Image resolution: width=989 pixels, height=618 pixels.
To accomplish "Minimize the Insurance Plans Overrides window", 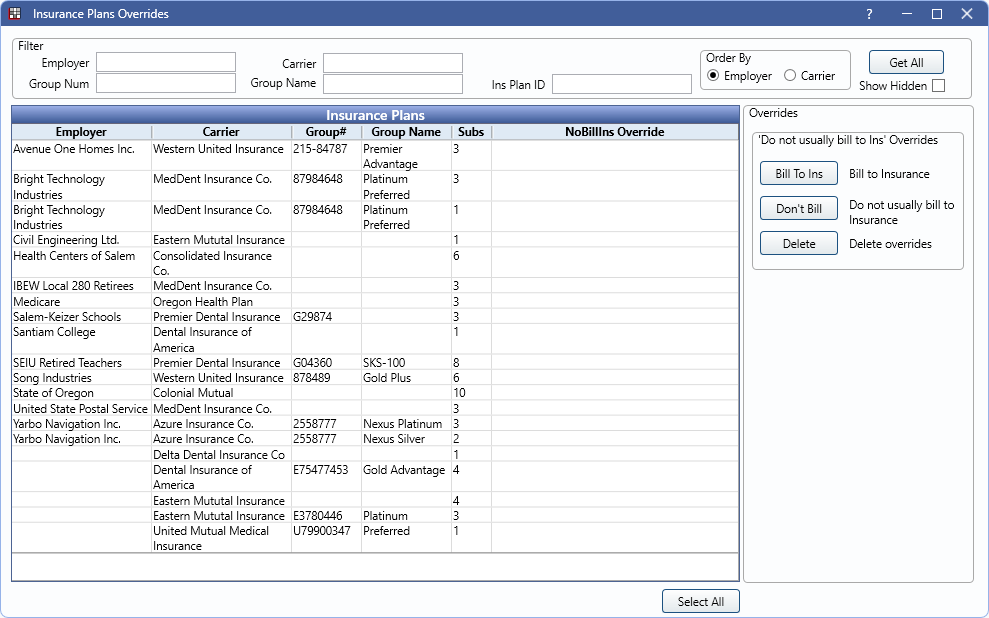I will [x=905, y=14].
